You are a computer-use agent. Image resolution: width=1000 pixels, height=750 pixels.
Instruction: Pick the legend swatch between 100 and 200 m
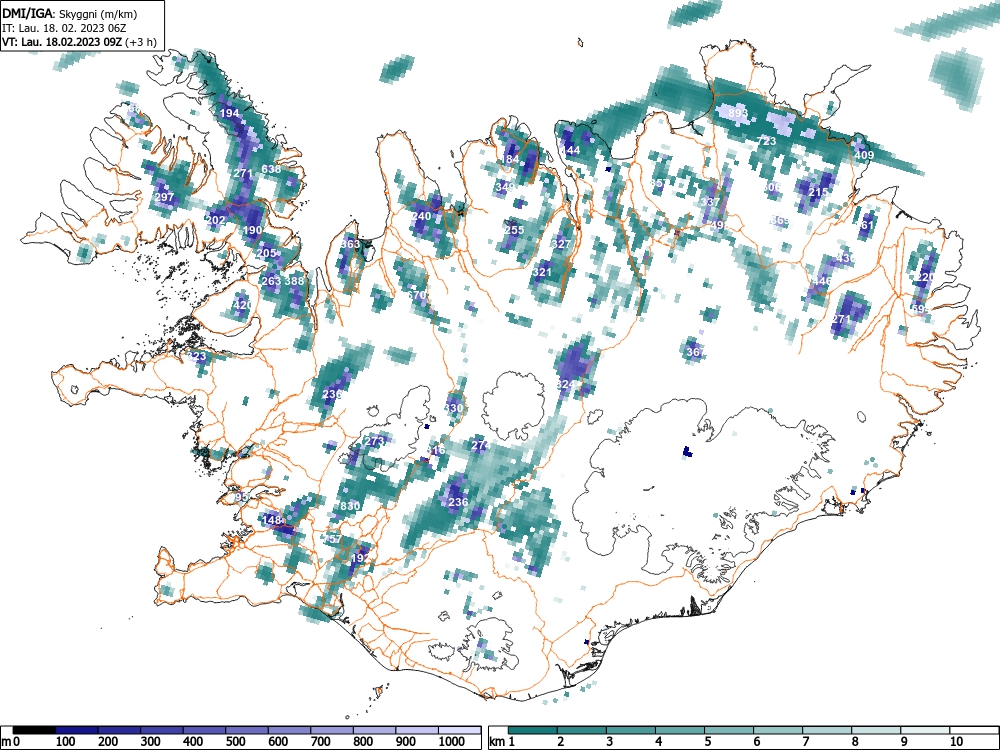click(77, 730)
